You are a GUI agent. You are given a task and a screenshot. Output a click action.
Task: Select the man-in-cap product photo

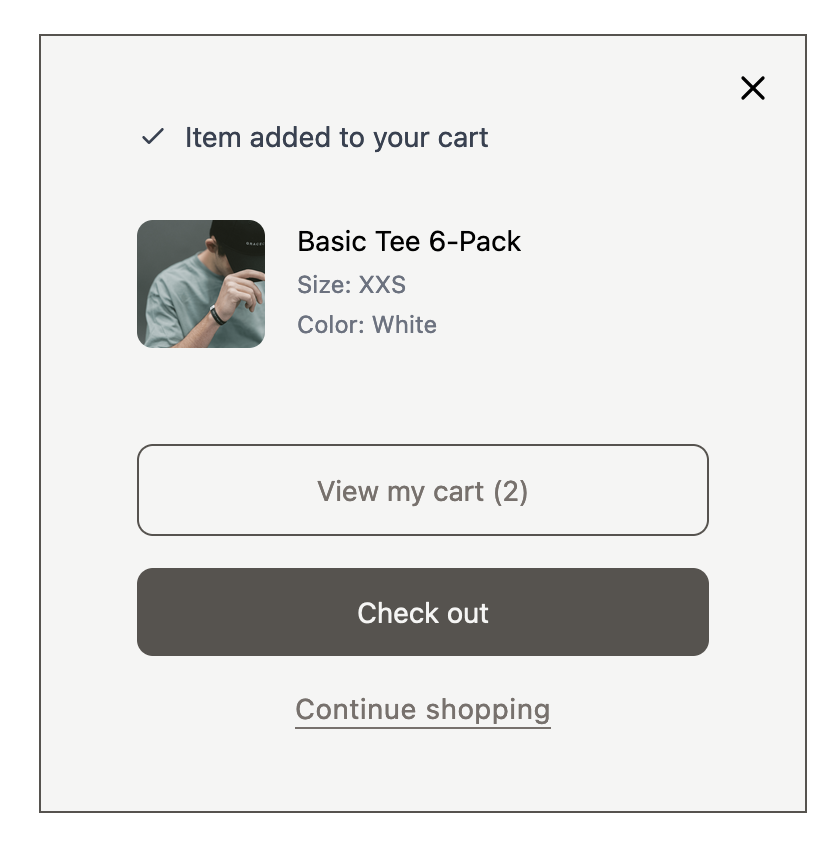pyautogui.click(x=201, y=284)
